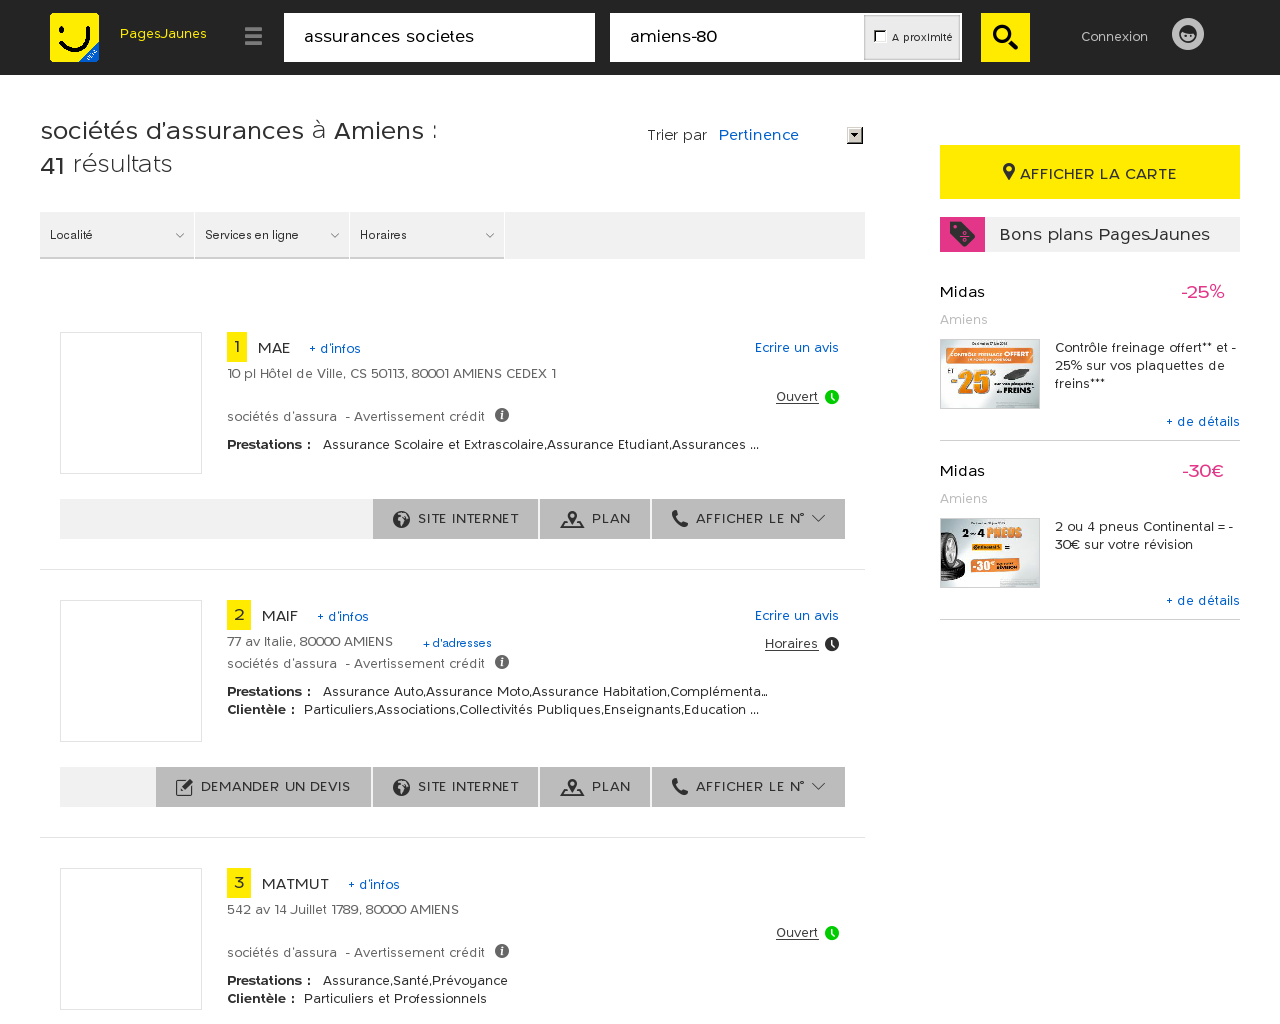
Task: Click the Midas pneus -30€ thumbnail
Action: coord(990,553)
